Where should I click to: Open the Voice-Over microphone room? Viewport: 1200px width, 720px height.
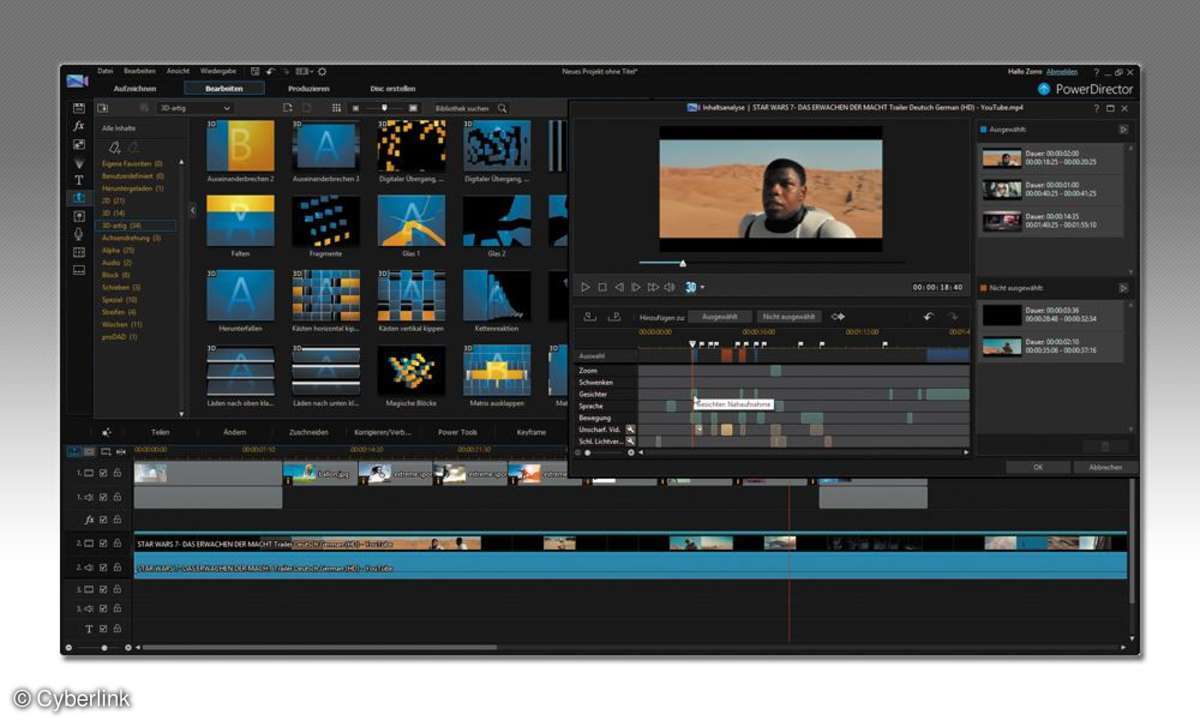click(79, 233)
